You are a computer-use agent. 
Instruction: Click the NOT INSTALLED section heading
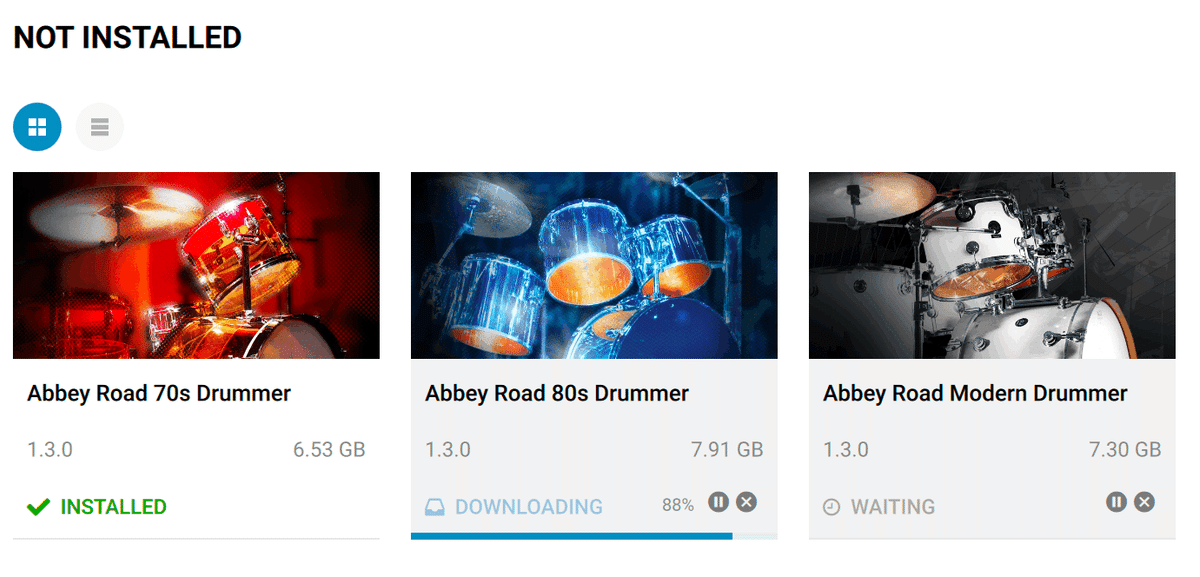[127, 37]
